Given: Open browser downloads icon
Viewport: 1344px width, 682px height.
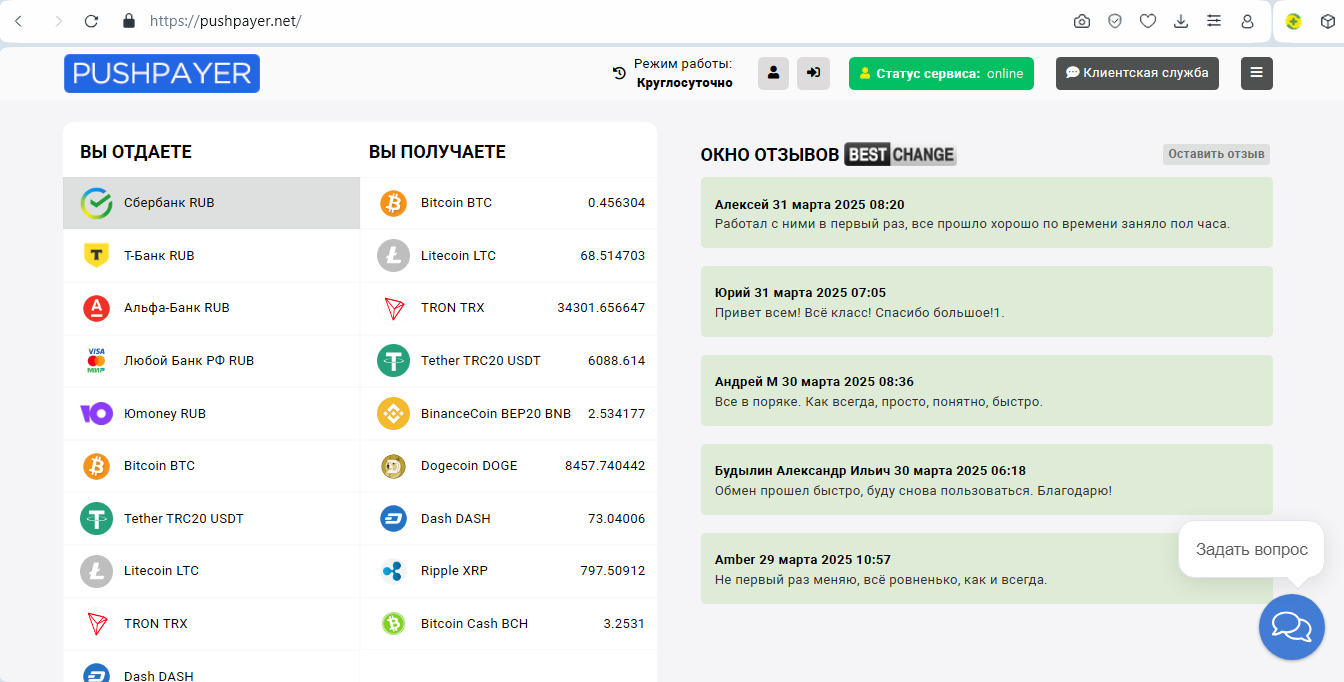Looking at the screenshot, I should click(x=1181, y=21).
